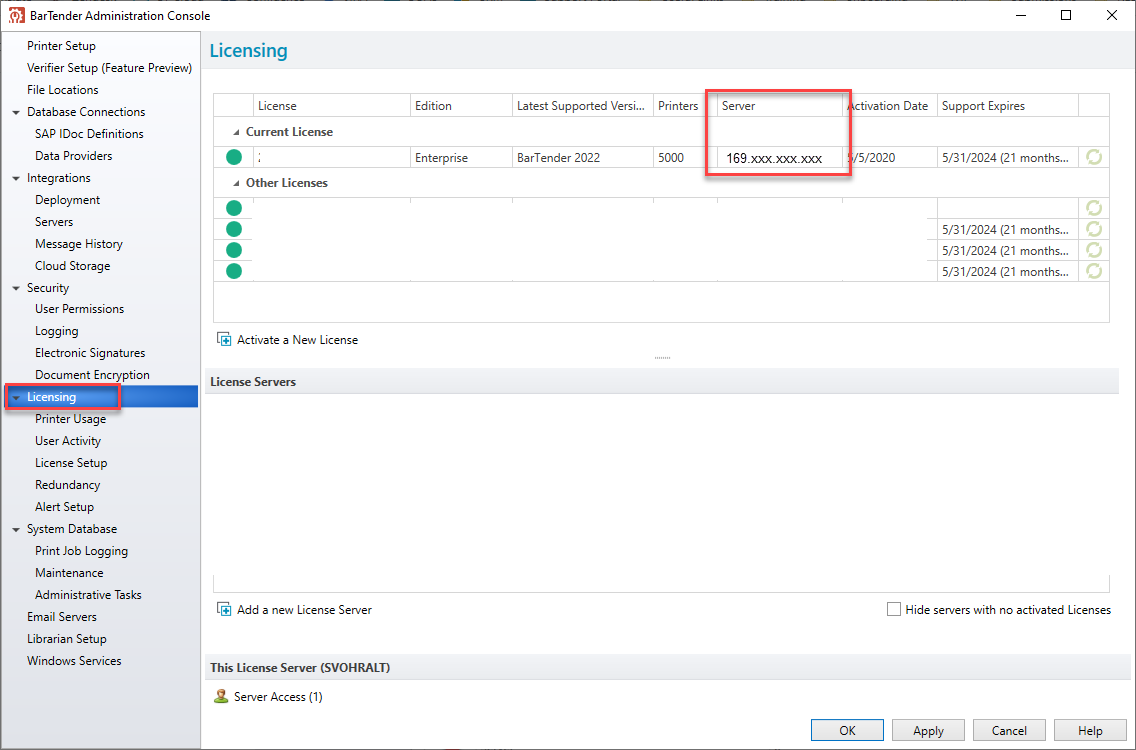
Task: Open Maintenance page
Action: (69, 573)
